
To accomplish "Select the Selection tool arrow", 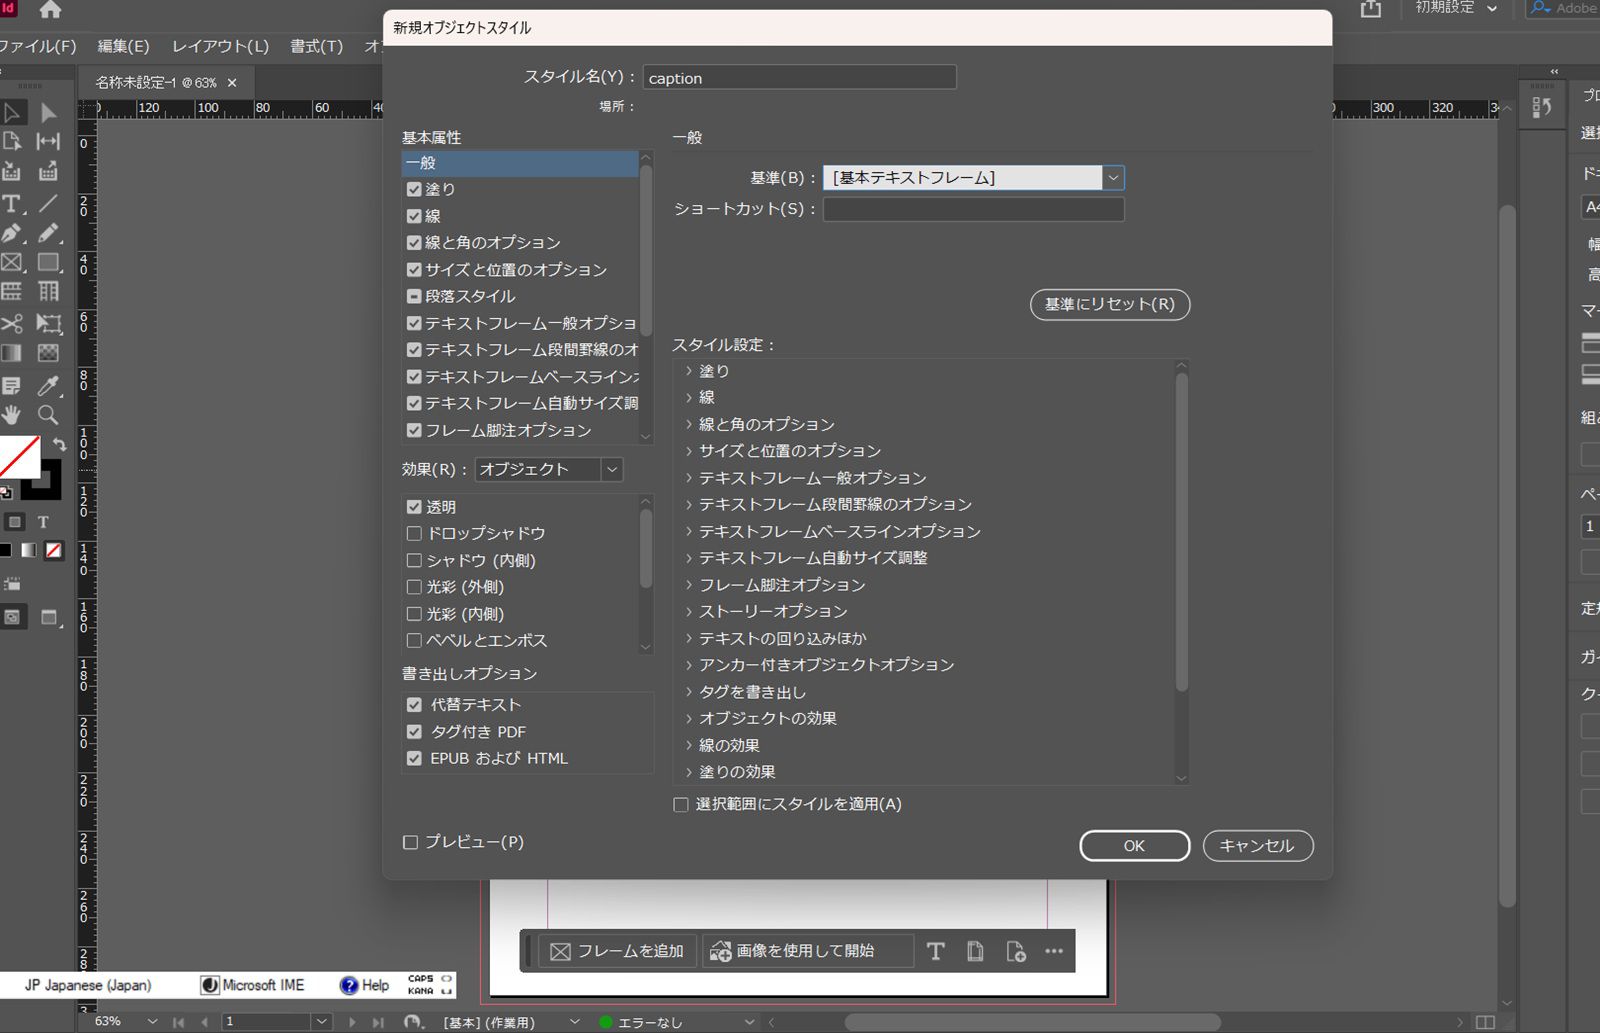I will click(x=13, y=113).
